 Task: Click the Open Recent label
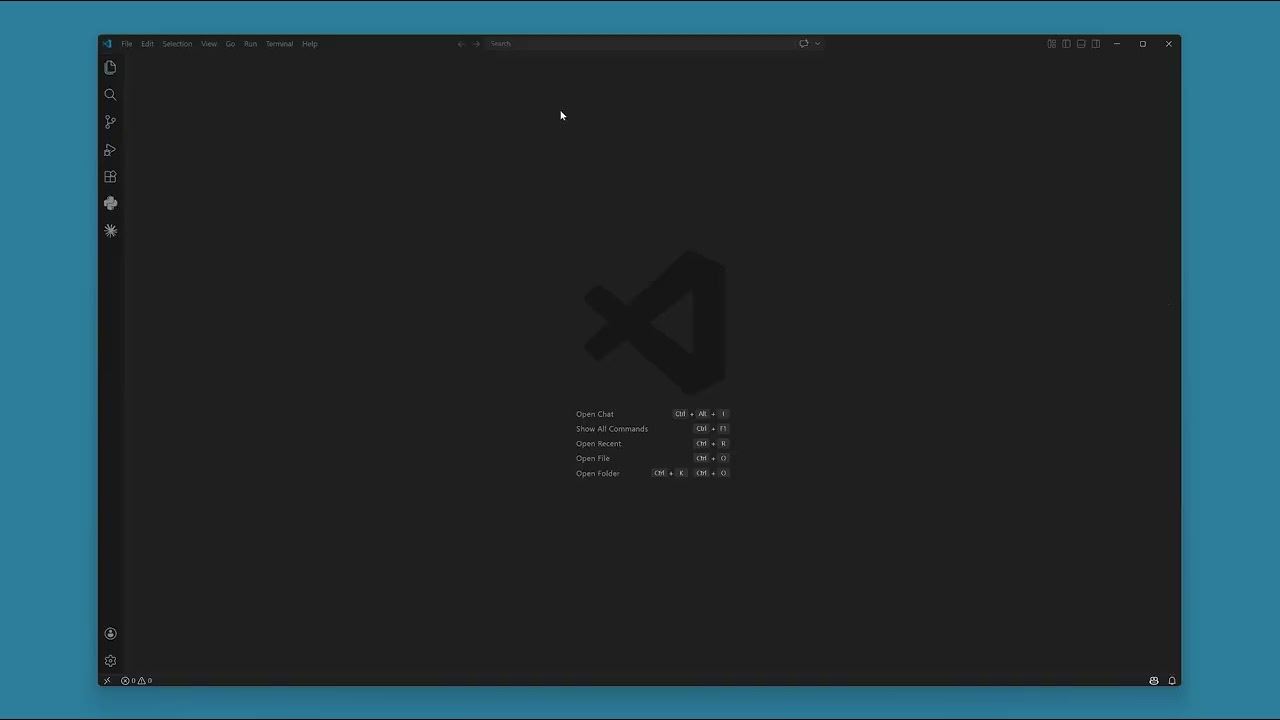click(x=599, y=444)
